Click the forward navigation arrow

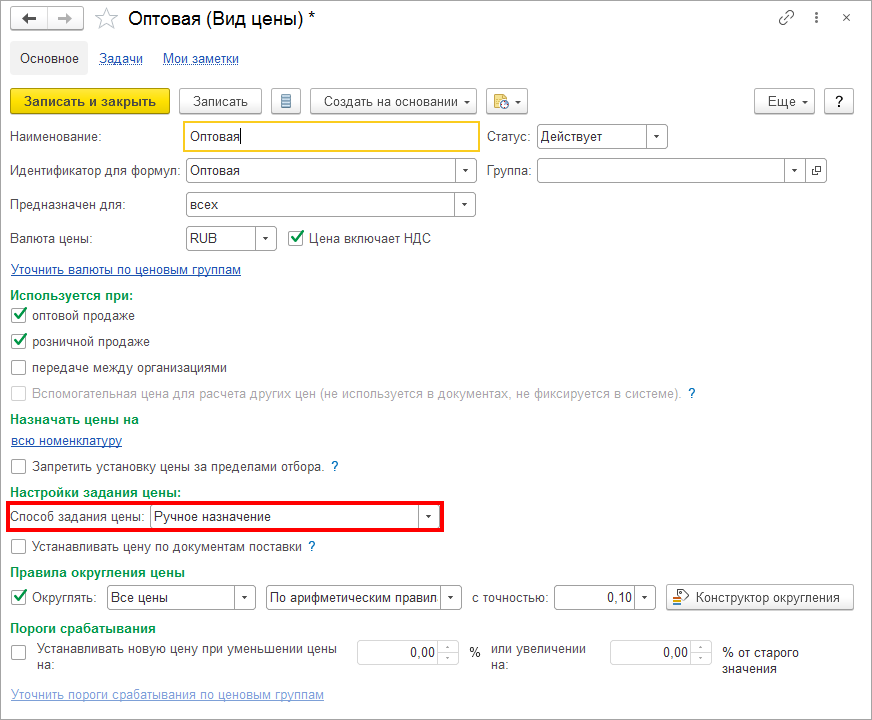(x=65, y=19)
